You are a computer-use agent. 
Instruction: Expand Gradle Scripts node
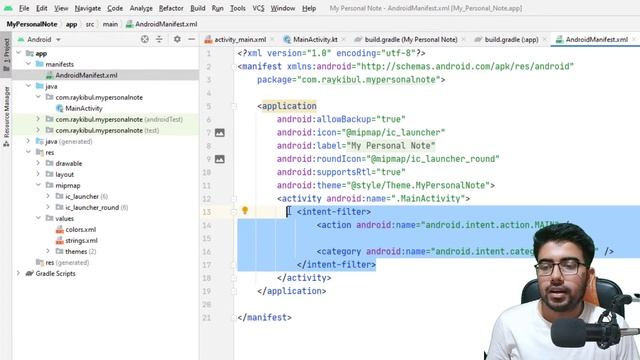point(18,273)
